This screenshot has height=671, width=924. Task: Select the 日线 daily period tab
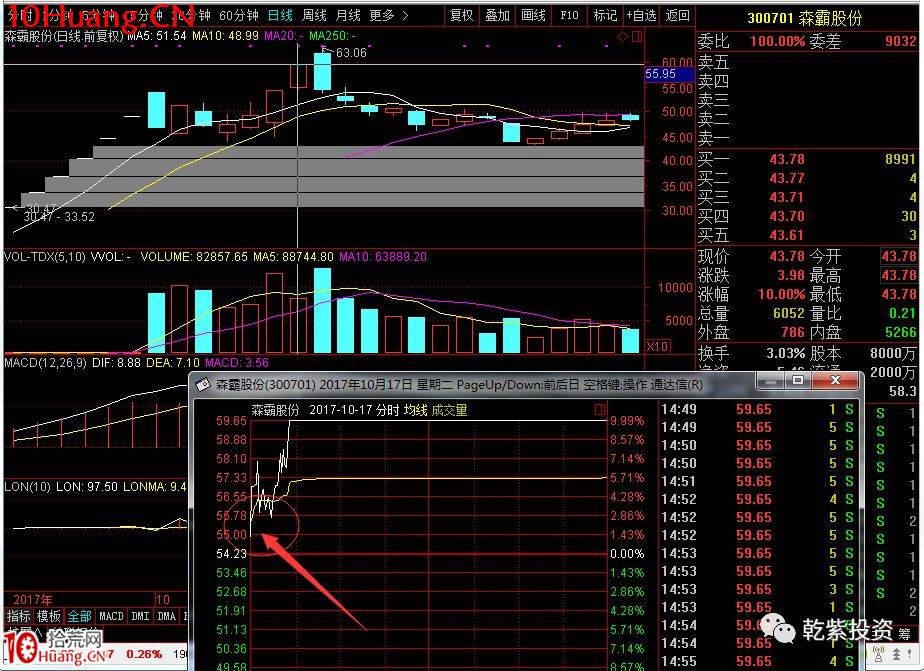280,15
